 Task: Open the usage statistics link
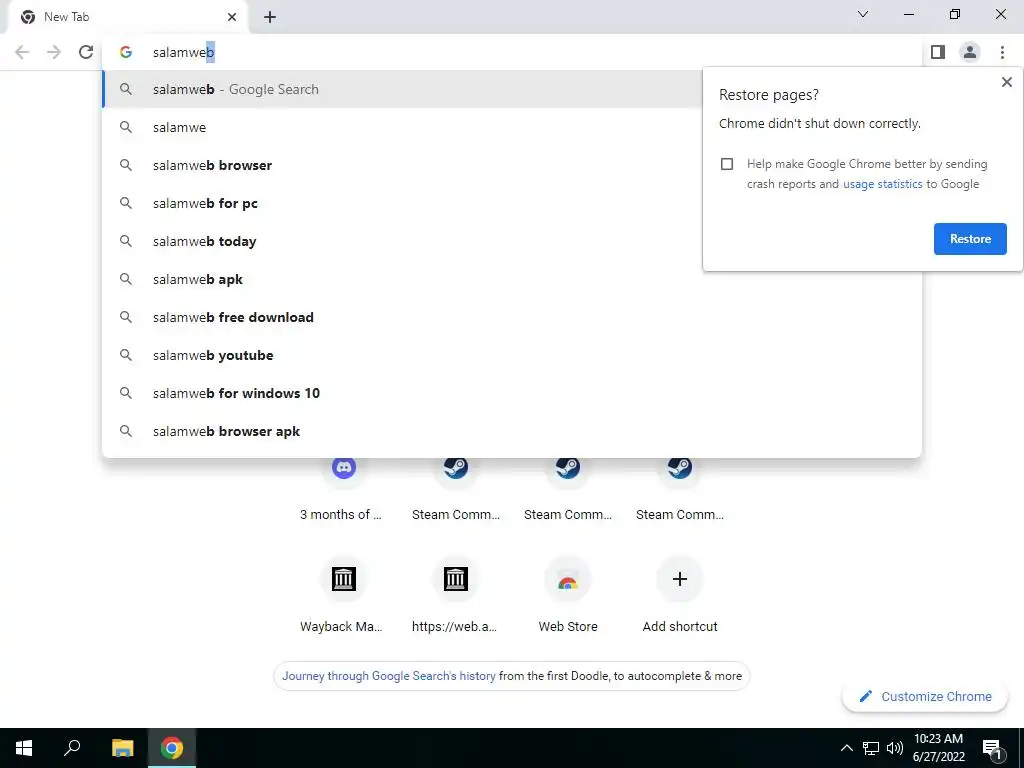pos(882,184)
